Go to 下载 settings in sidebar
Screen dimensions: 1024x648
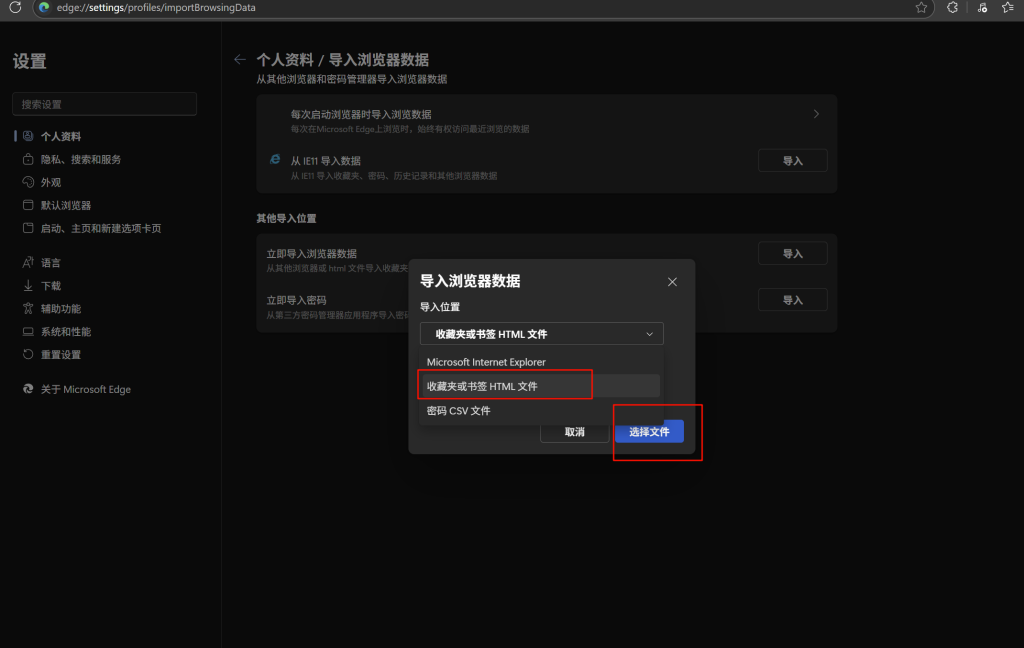click(x=51, y=286)
